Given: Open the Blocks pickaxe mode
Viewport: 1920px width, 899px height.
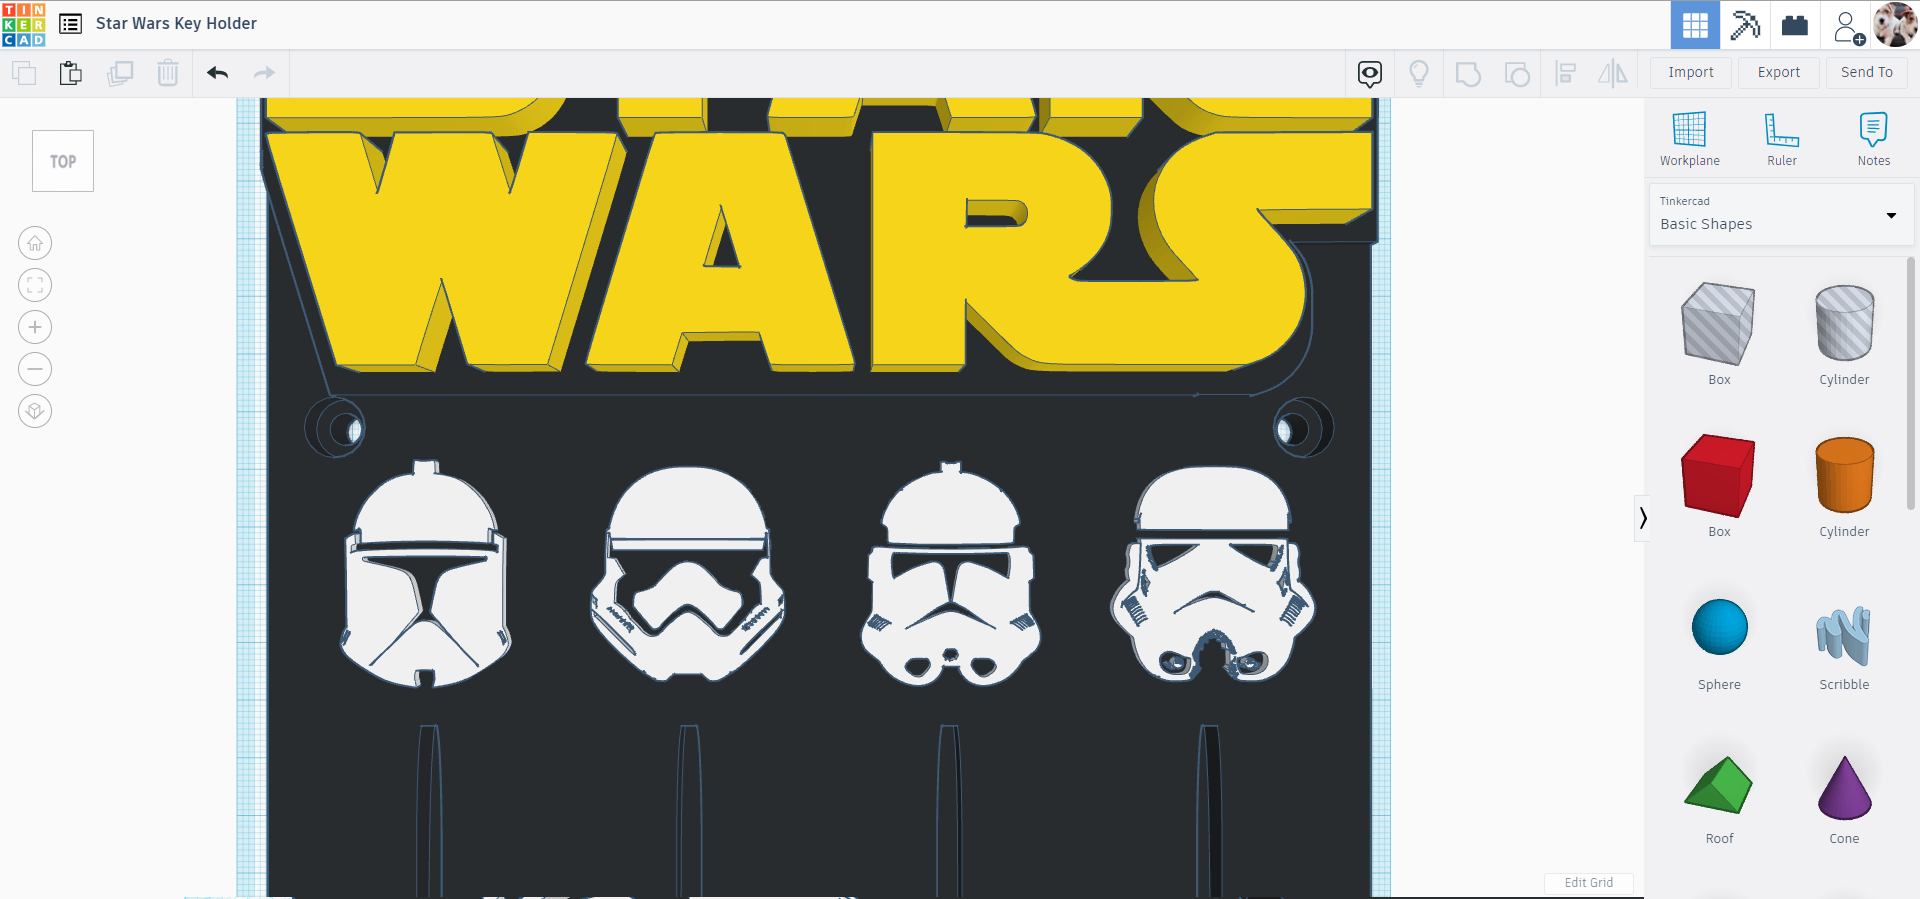Looking at the screenshot, I should click(x=1745, y=25).
